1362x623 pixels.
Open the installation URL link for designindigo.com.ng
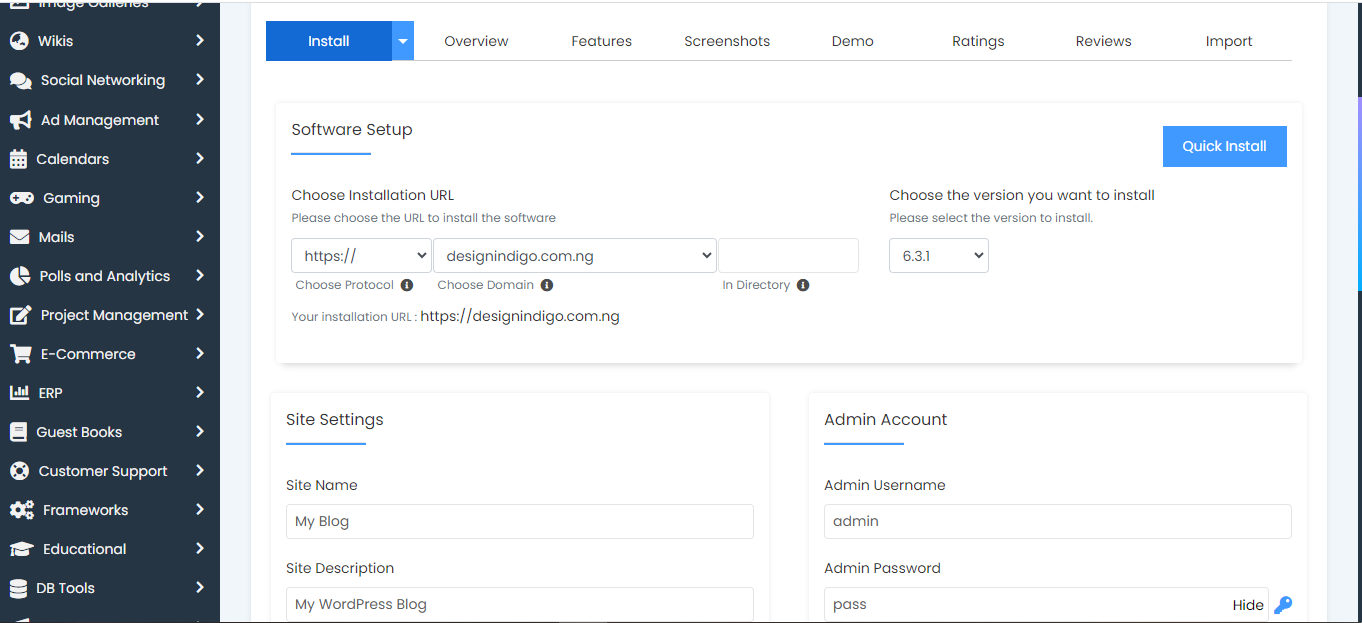[x=520, y=316]
